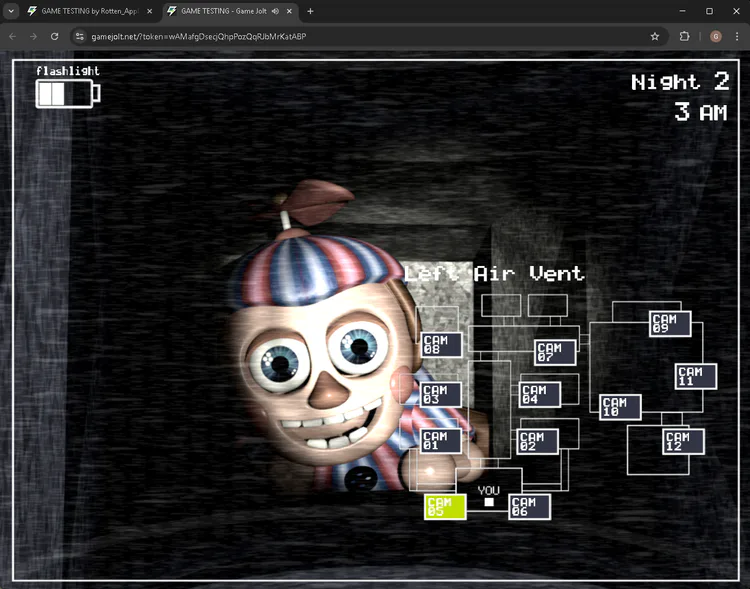View CAM 10 on the camera map
The width and height of the screenshot is (750, 589).
tap(620, 407)
